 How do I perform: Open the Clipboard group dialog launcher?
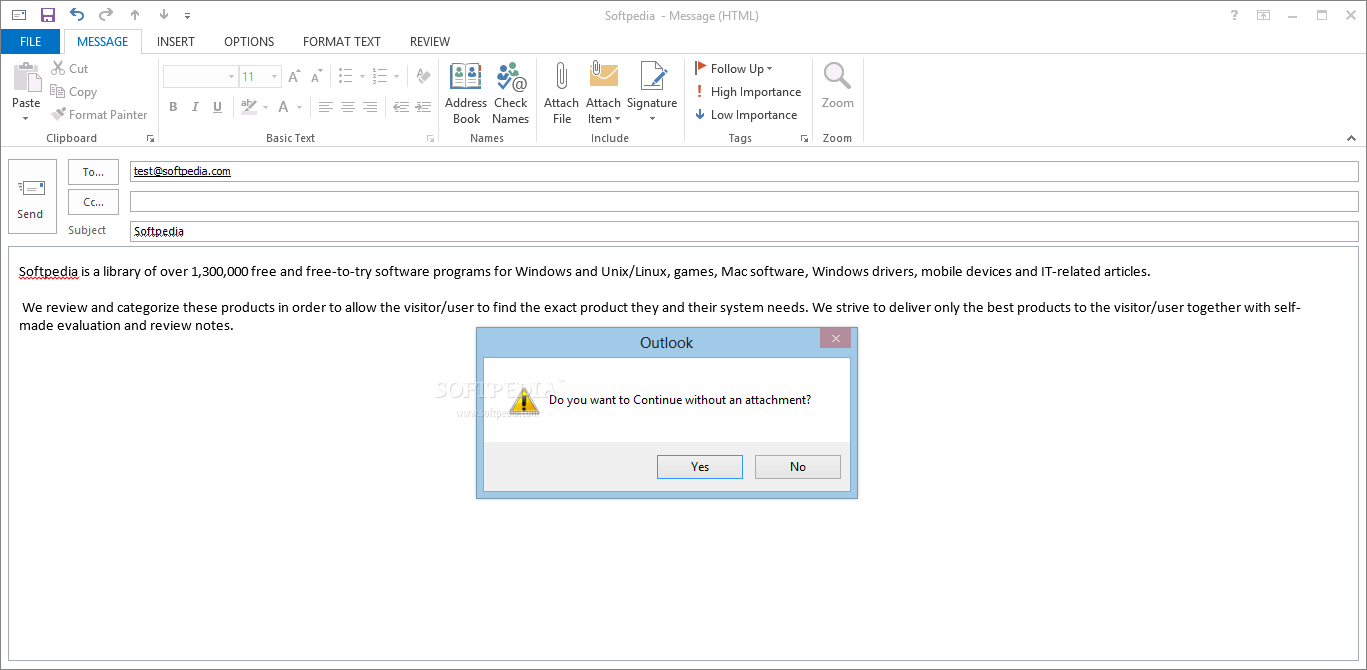pyautogui.click(x=150, y=139)
